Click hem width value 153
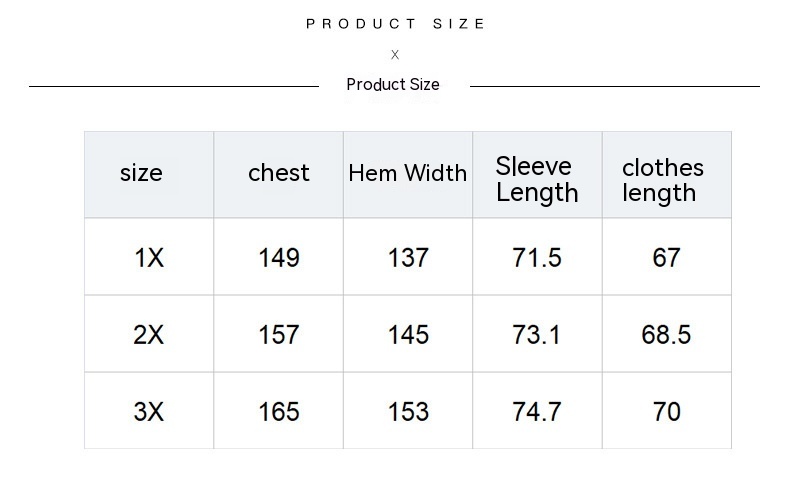This screenshot has height=482, width=790. click(408, 411)
